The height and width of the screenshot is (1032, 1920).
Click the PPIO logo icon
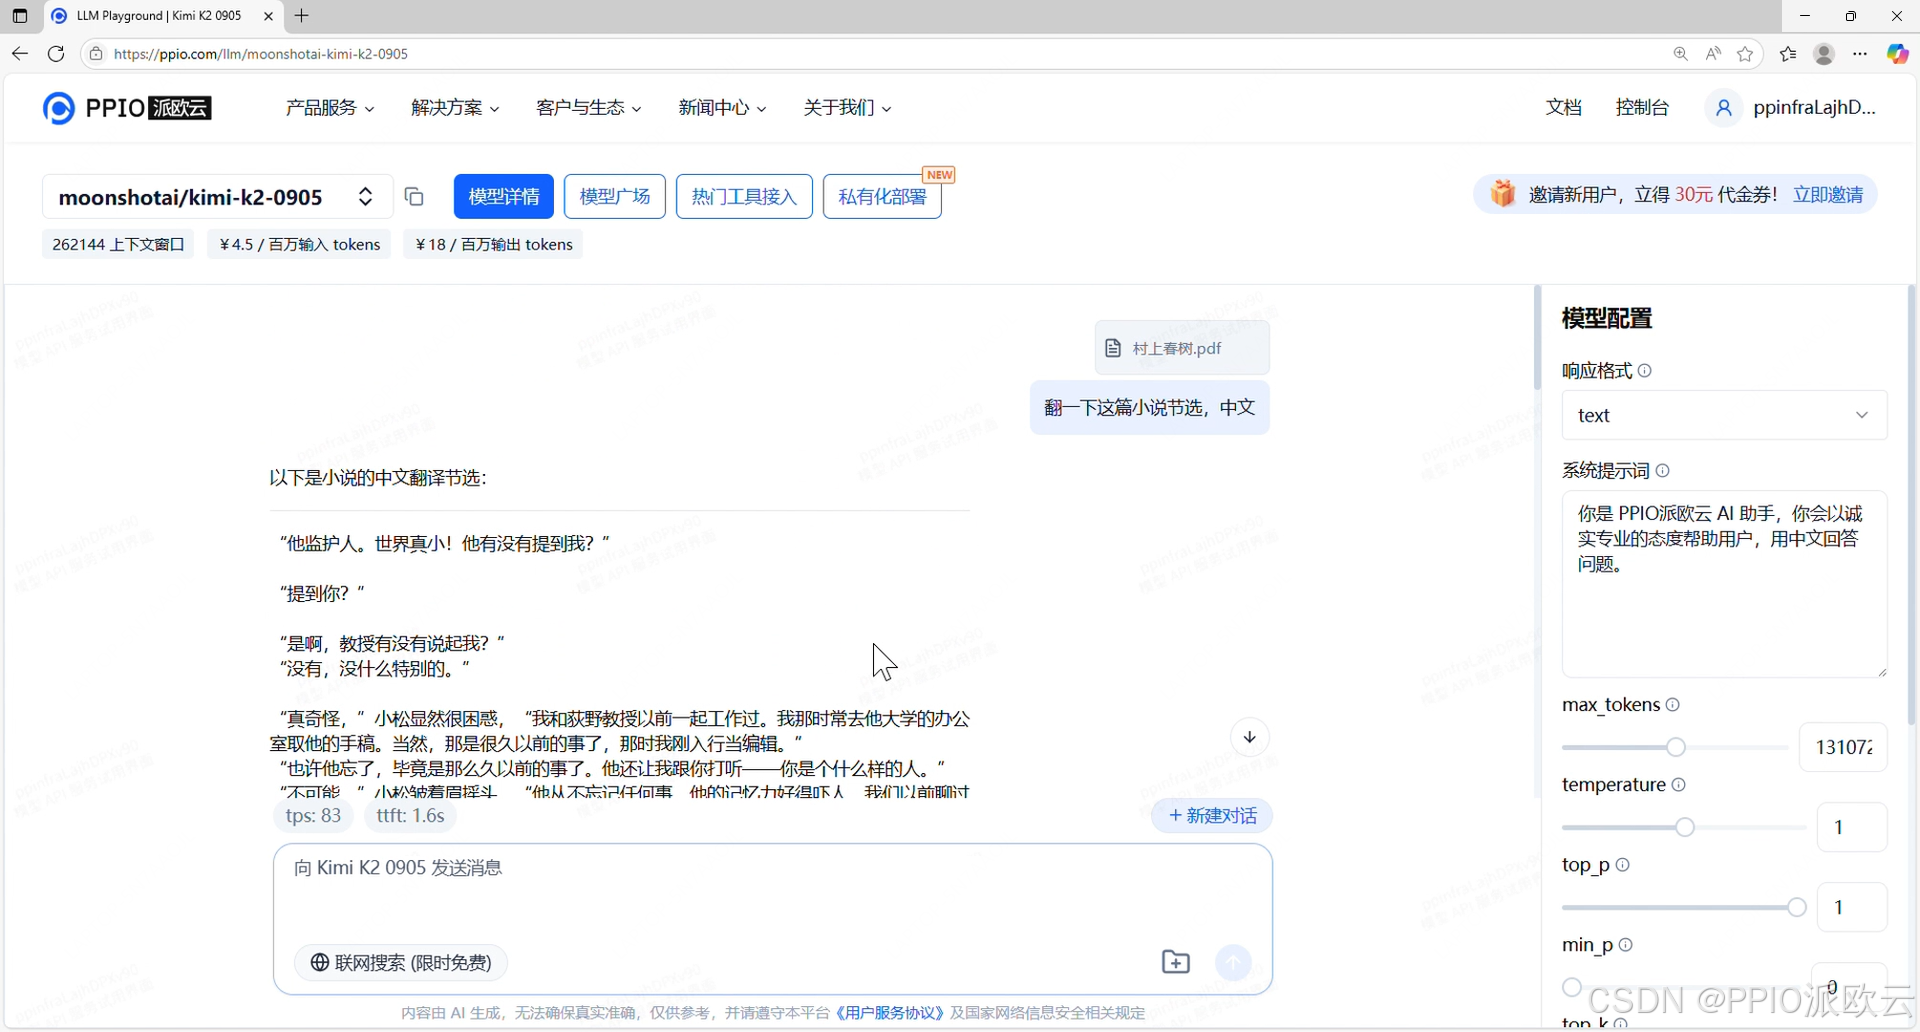pyautogui.click(x=59, y=108)
